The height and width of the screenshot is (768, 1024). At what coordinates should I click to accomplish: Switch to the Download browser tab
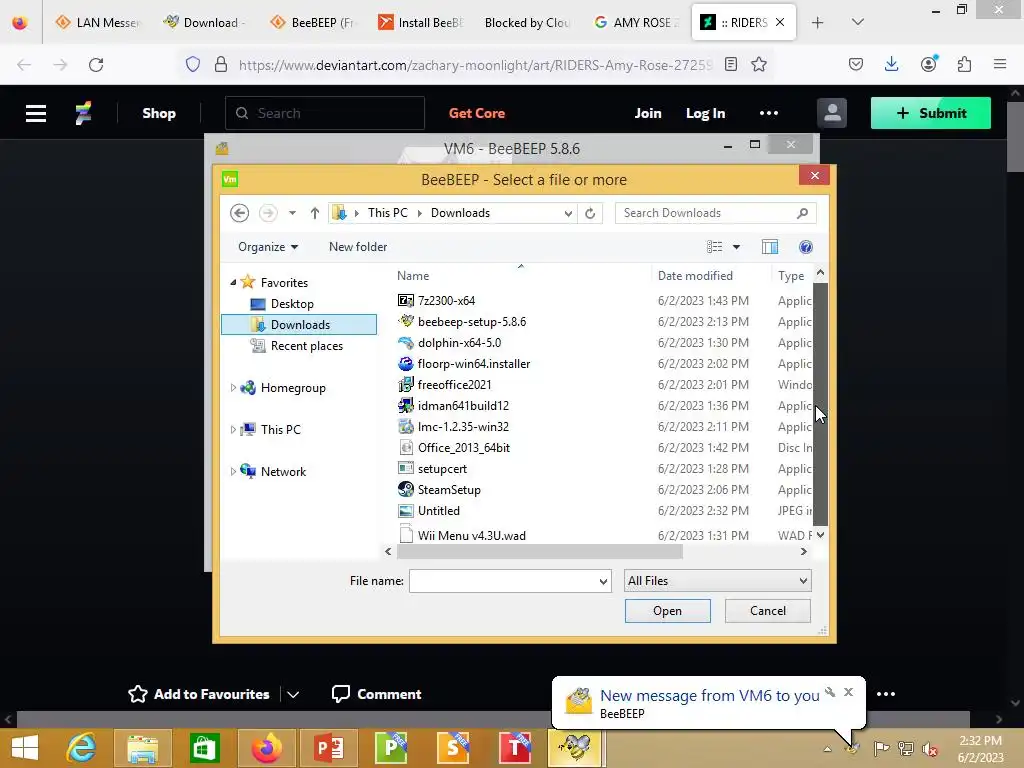(x=203, y=22)
